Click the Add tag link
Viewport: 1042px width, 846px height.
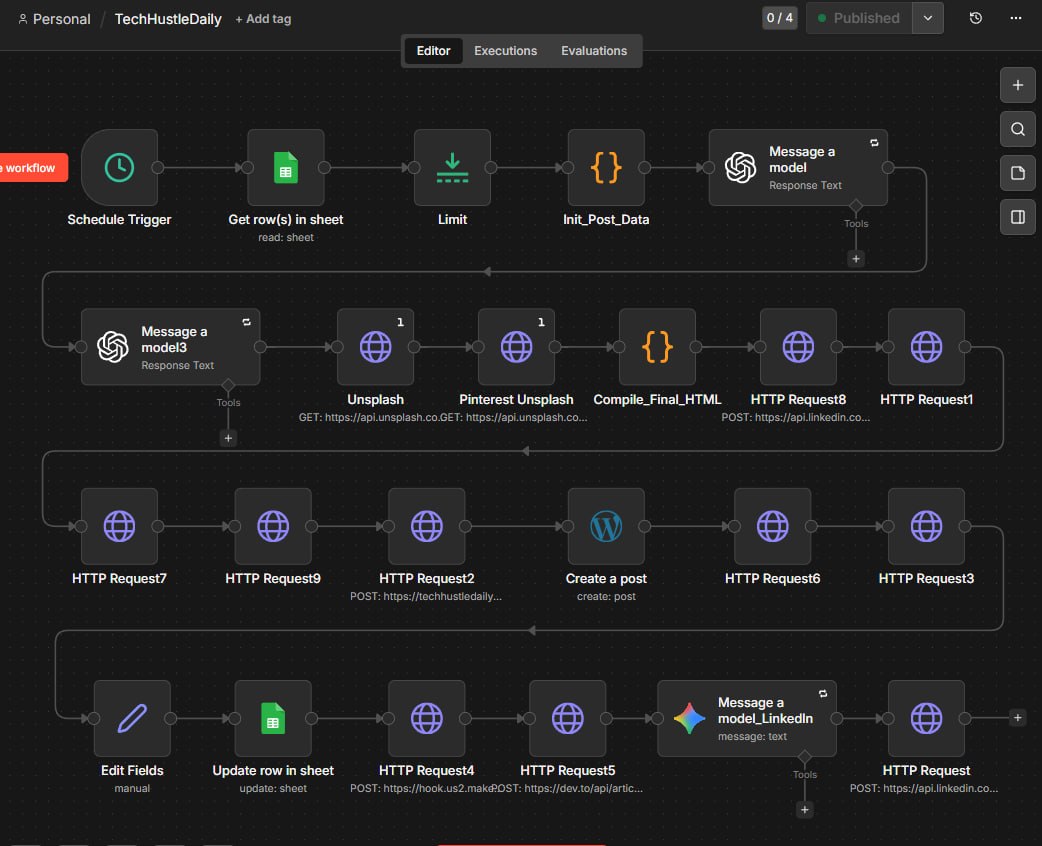coord(263,19)
